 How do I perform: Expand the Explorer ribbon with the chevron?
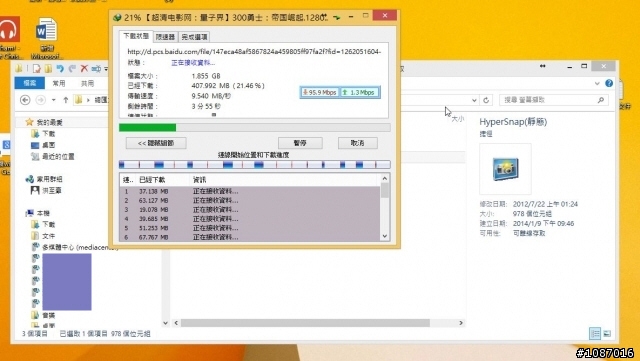coord(597,83)
